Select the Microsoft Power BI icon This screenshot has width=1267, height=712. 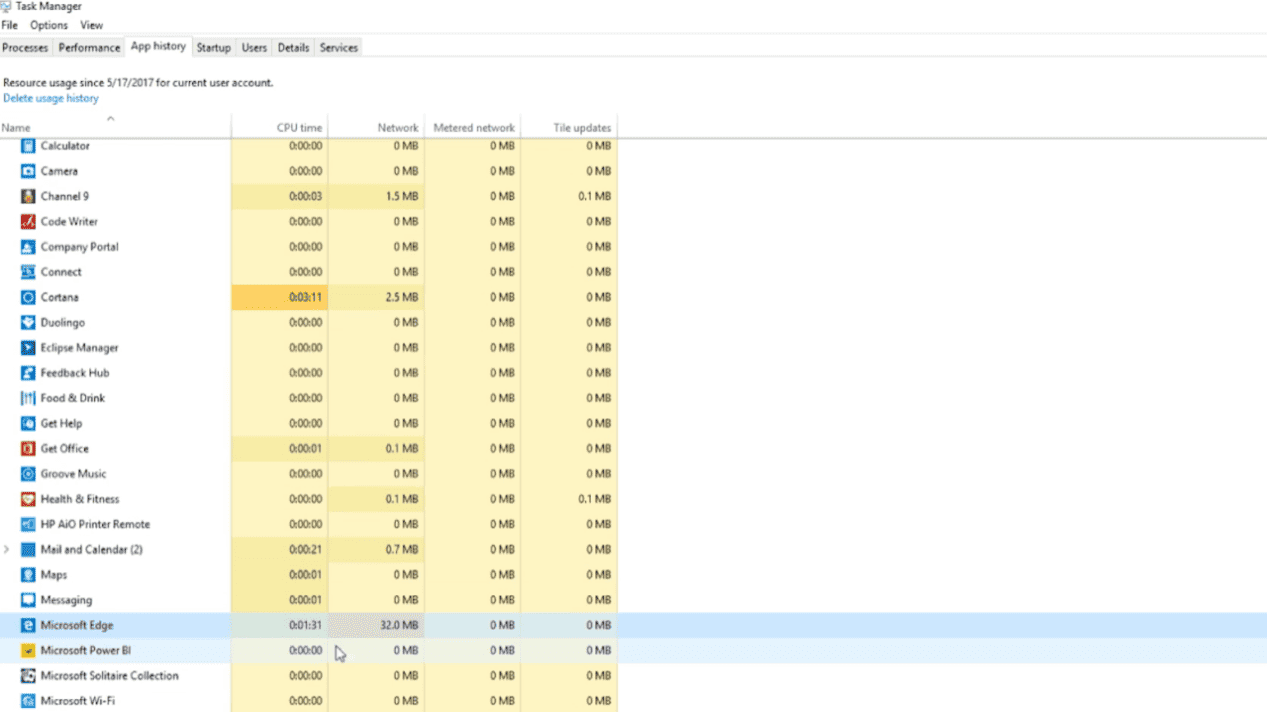click(x=28, y=650)
